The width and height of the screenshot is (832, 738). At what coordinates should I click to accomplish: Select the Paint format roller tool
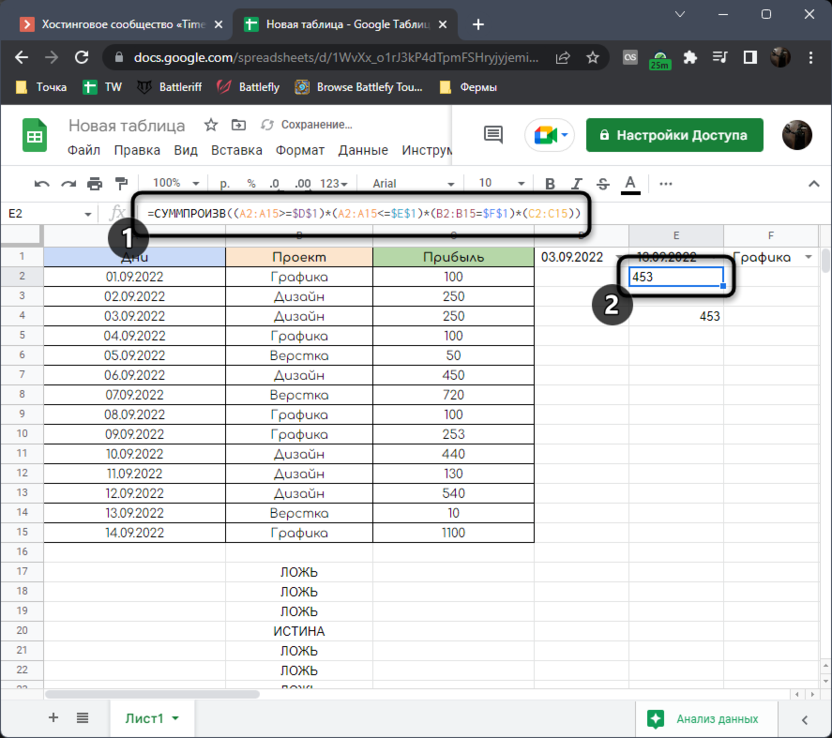tap(121, 184)
